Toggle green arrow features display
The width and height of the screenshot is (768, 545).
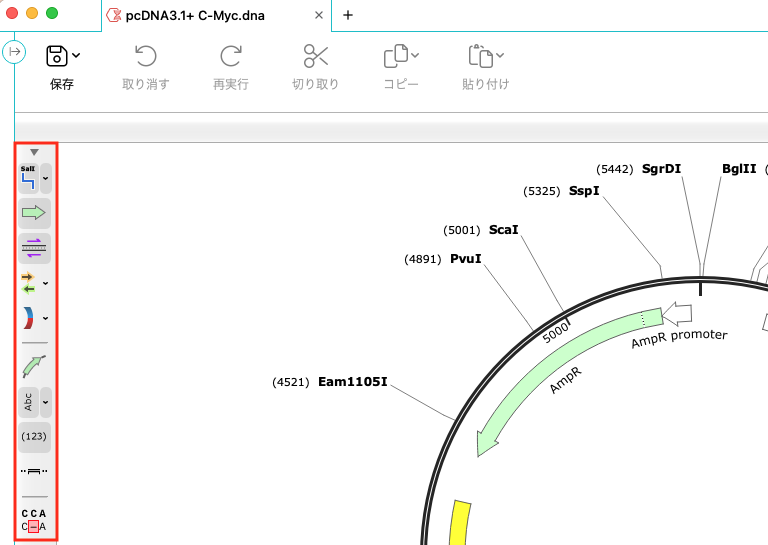[34, 213]
